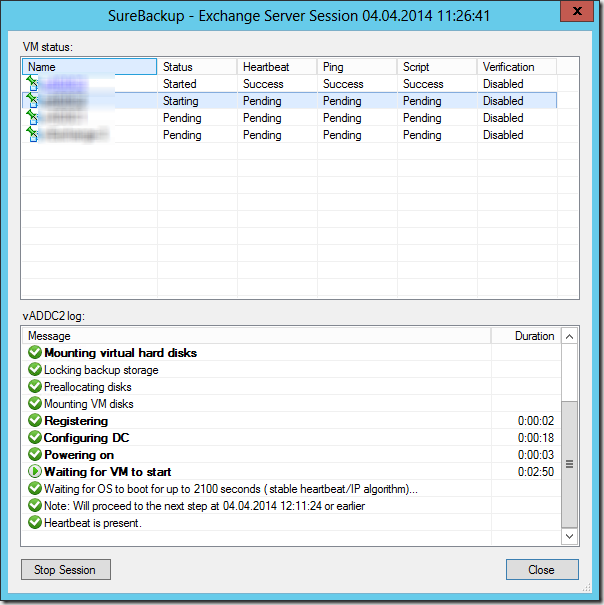Close the SureBackup window with the X

(x=577, y=11)
